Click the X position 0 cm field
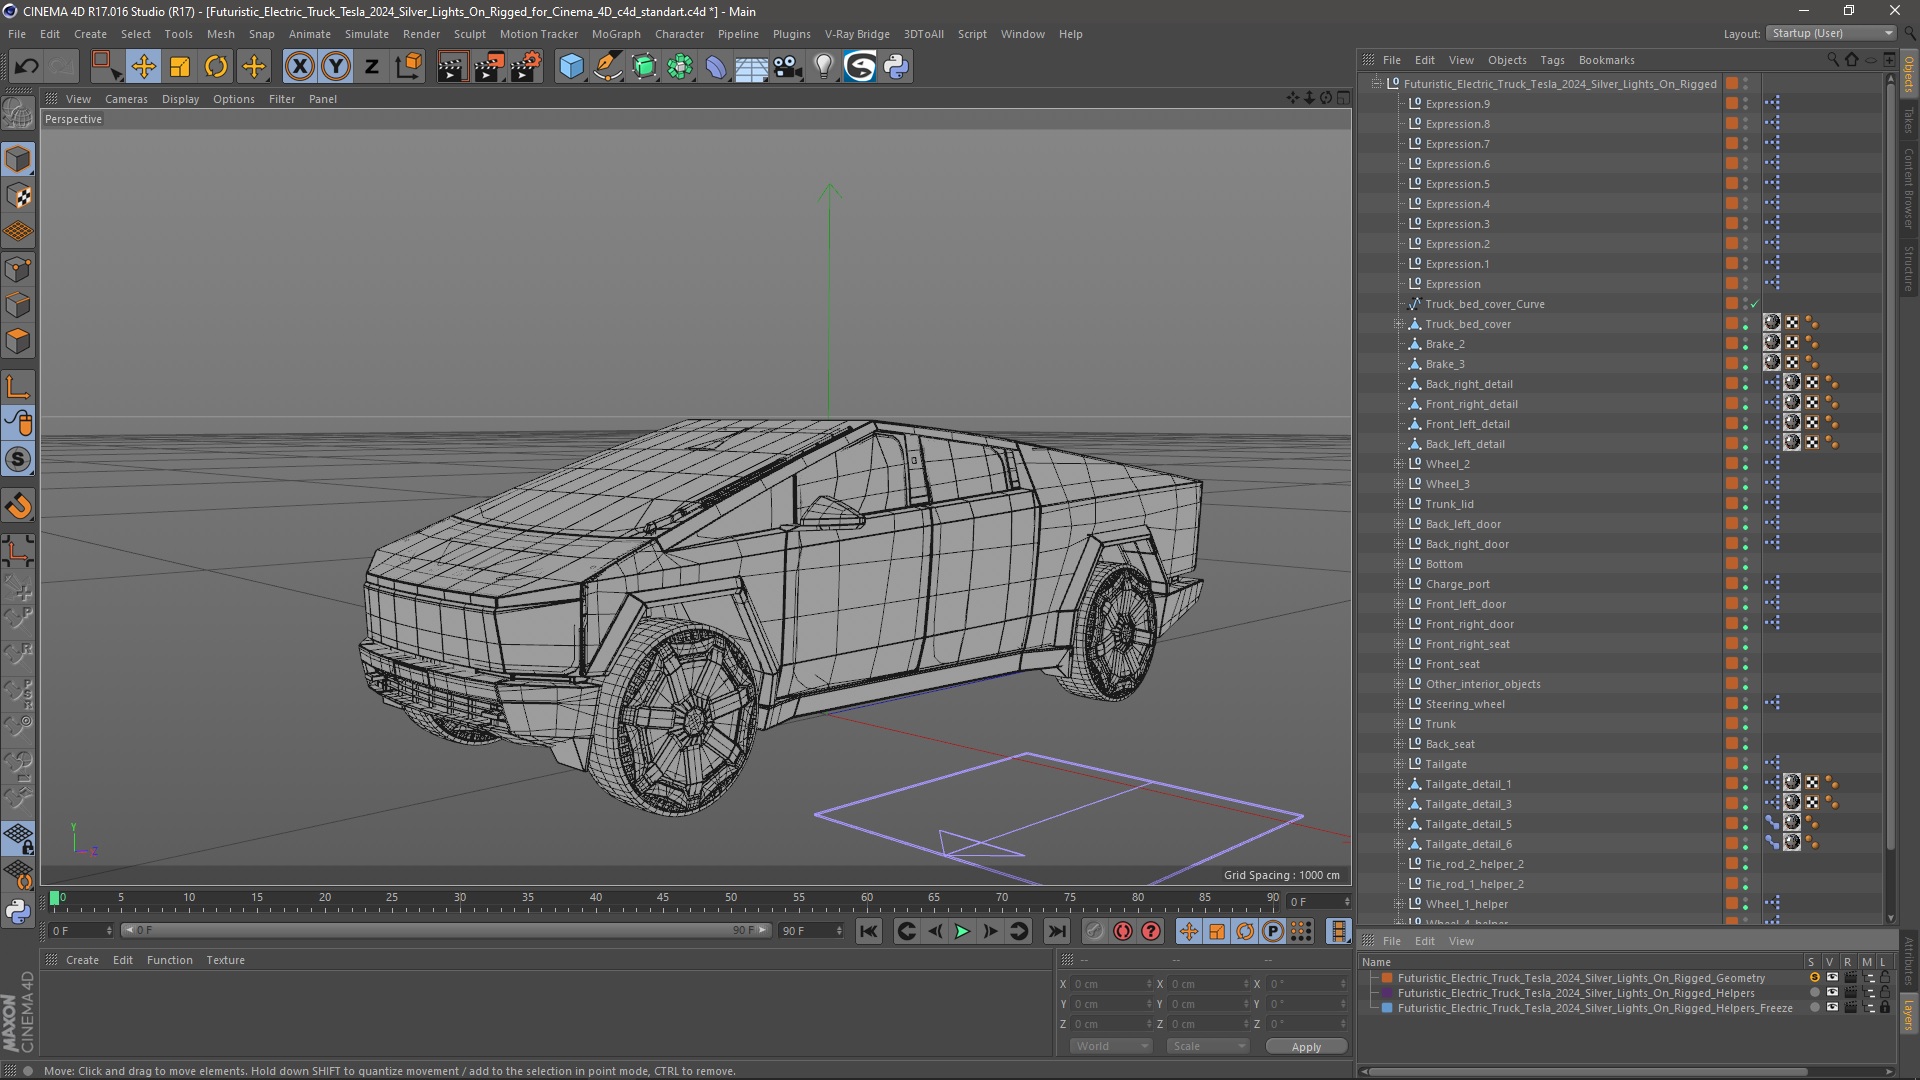The width and height of the screenshot is (1920, 1080). (x=1112, y=984)
